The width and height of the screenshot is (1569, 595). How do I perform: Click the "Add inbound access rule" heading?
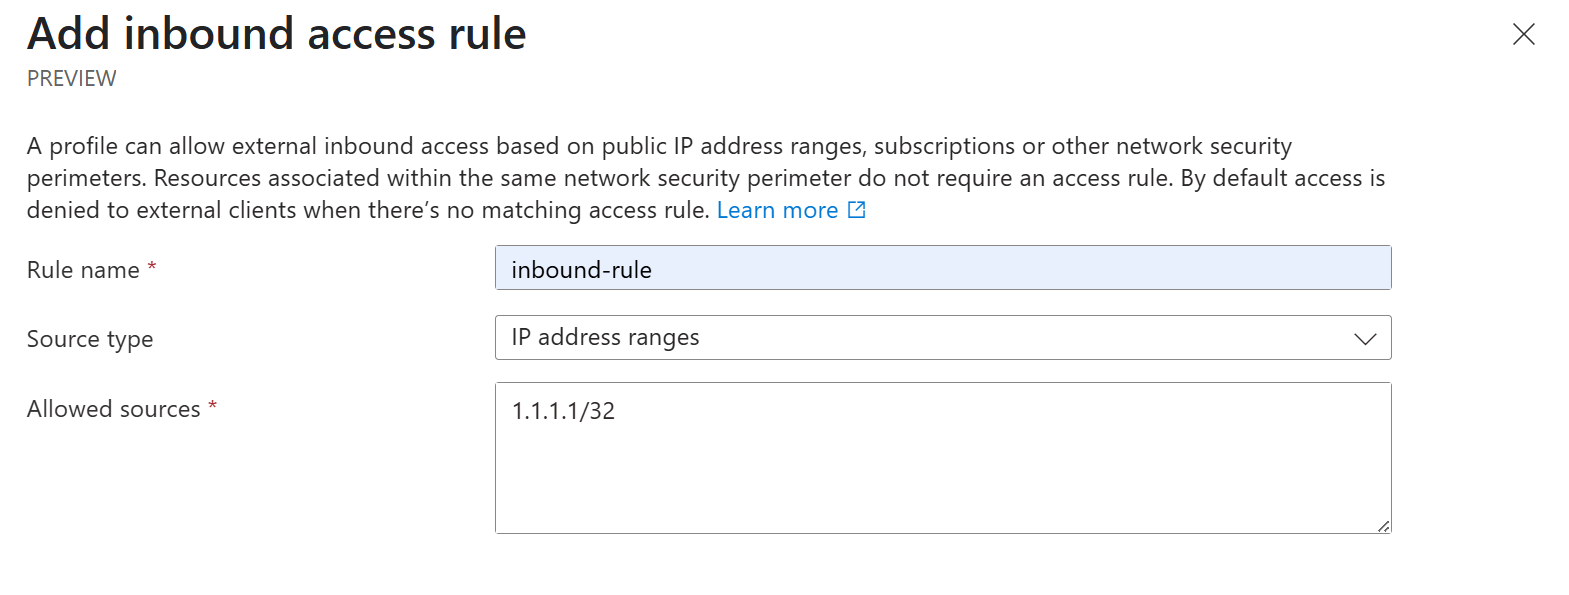pyautogui.click(x=277, y=34)
